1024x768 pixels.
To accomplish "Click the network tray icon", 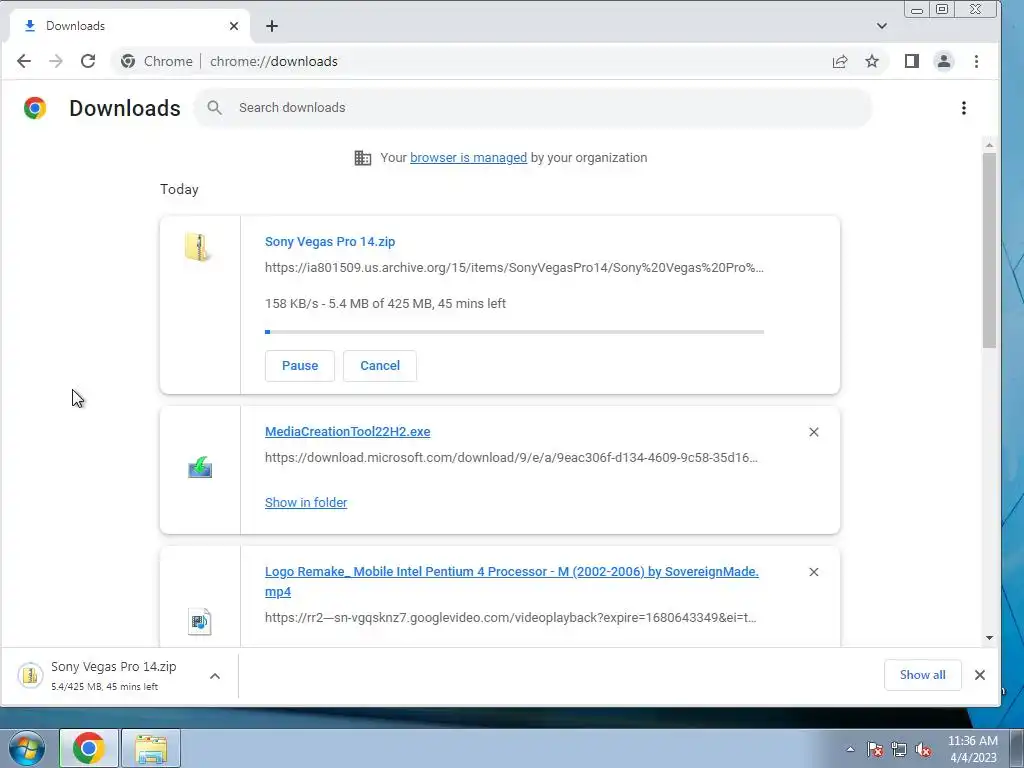I will (899, 750).
